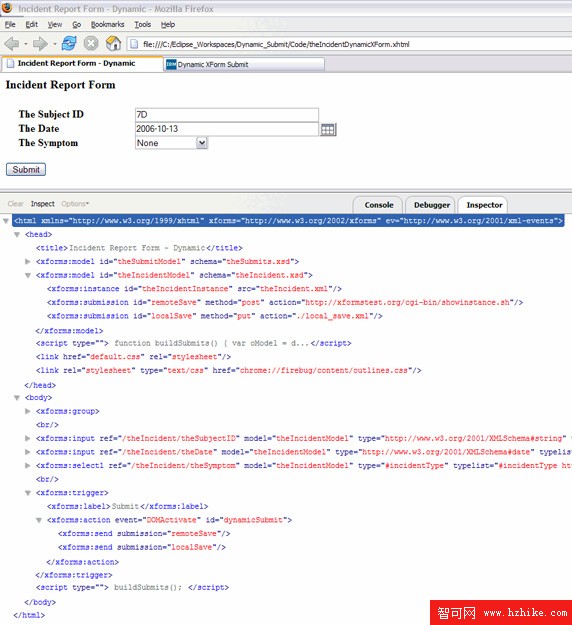572x625 pixels.
Task: Select the script buildSubmits function row in head
Action: click(x=193, y=343)
